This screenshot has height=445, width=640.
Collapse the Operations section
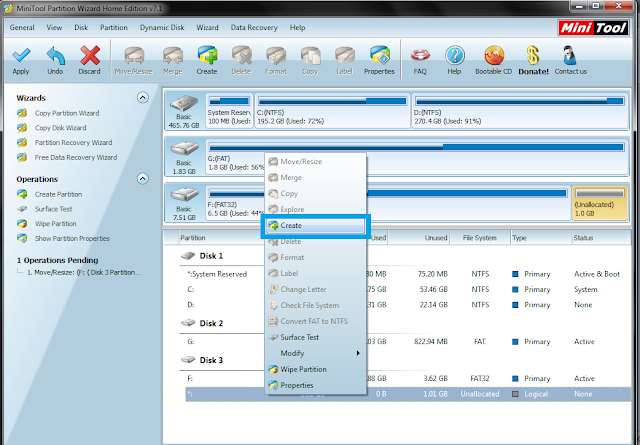click(x=142, y=179)
